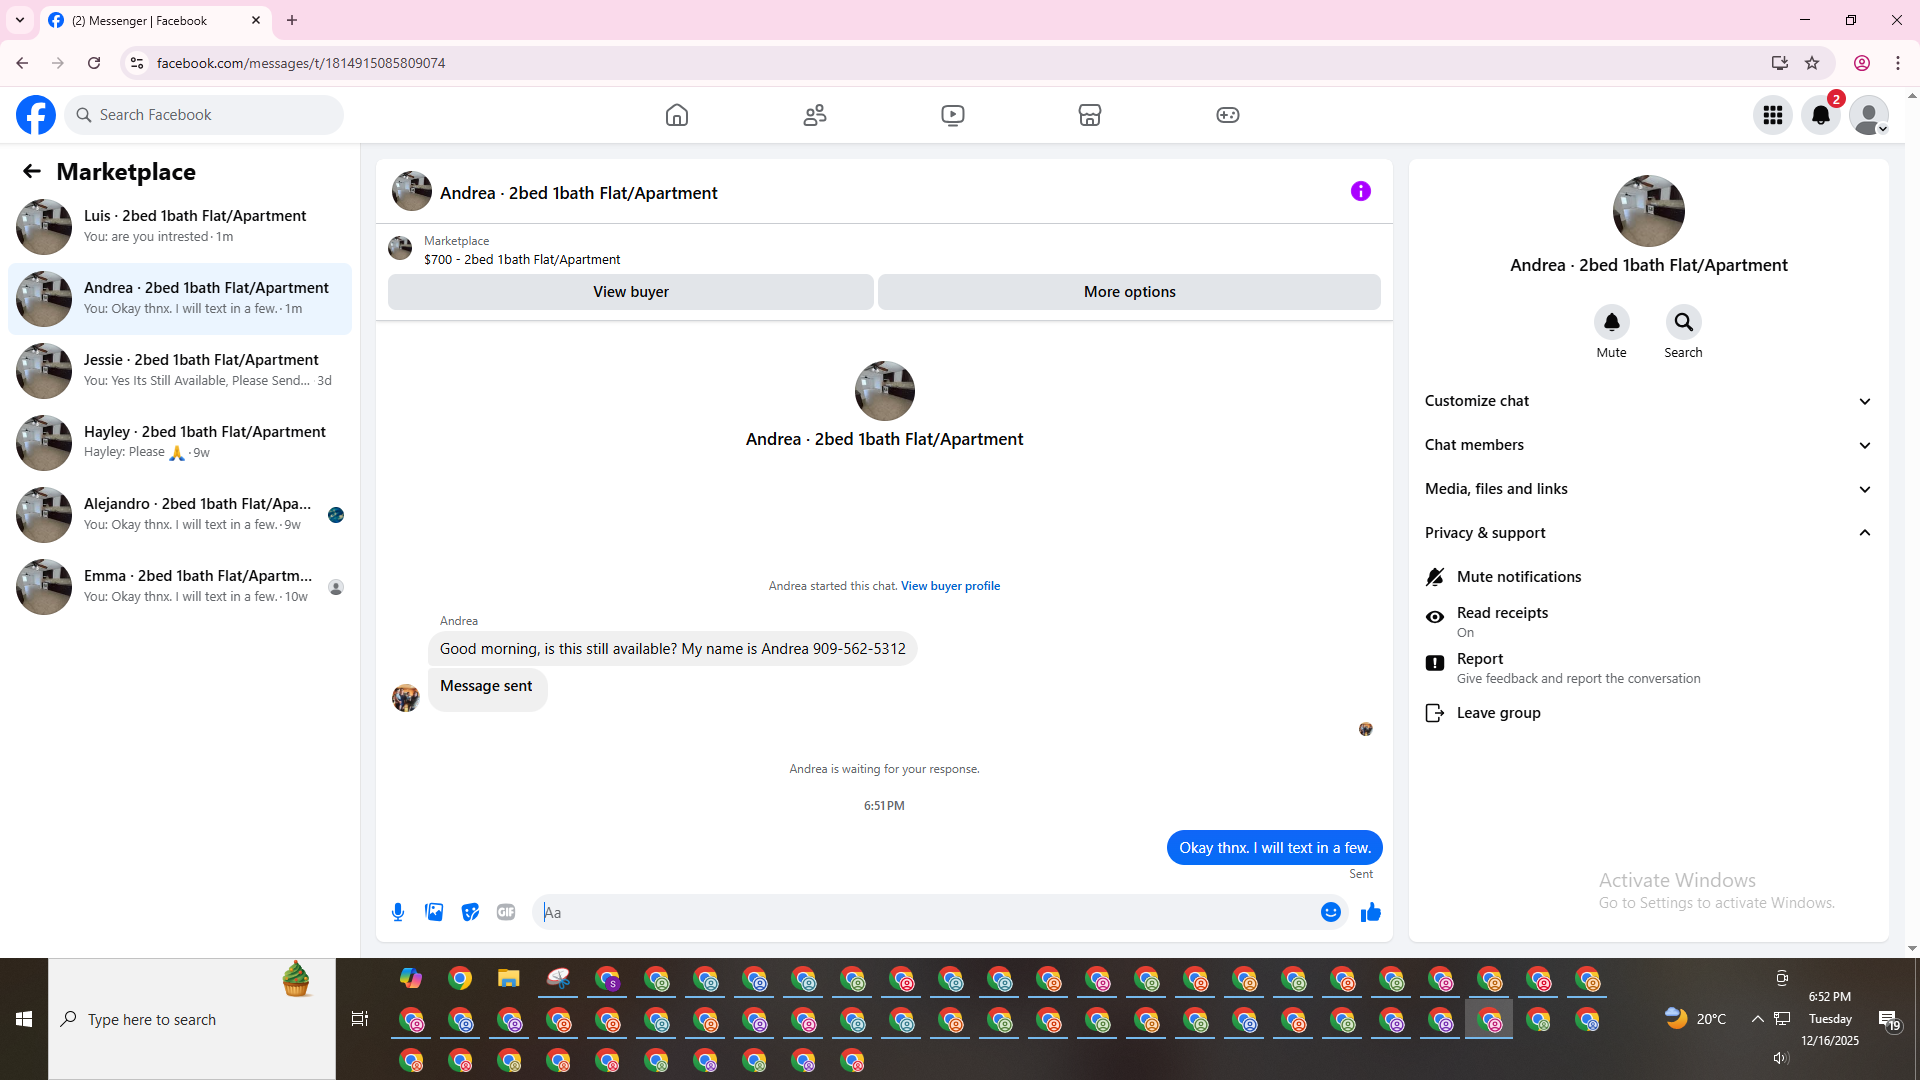Click the View buyer button
The height and width of the screenshot is (1080, 1920).
pos(631,292)
